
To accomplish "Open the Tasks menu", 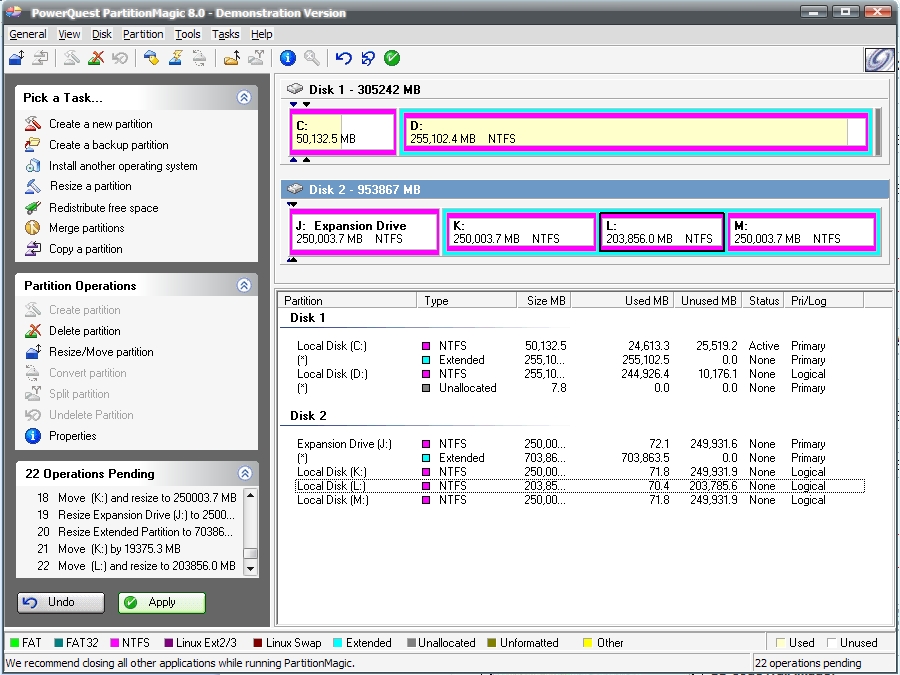I will (226, 34).
